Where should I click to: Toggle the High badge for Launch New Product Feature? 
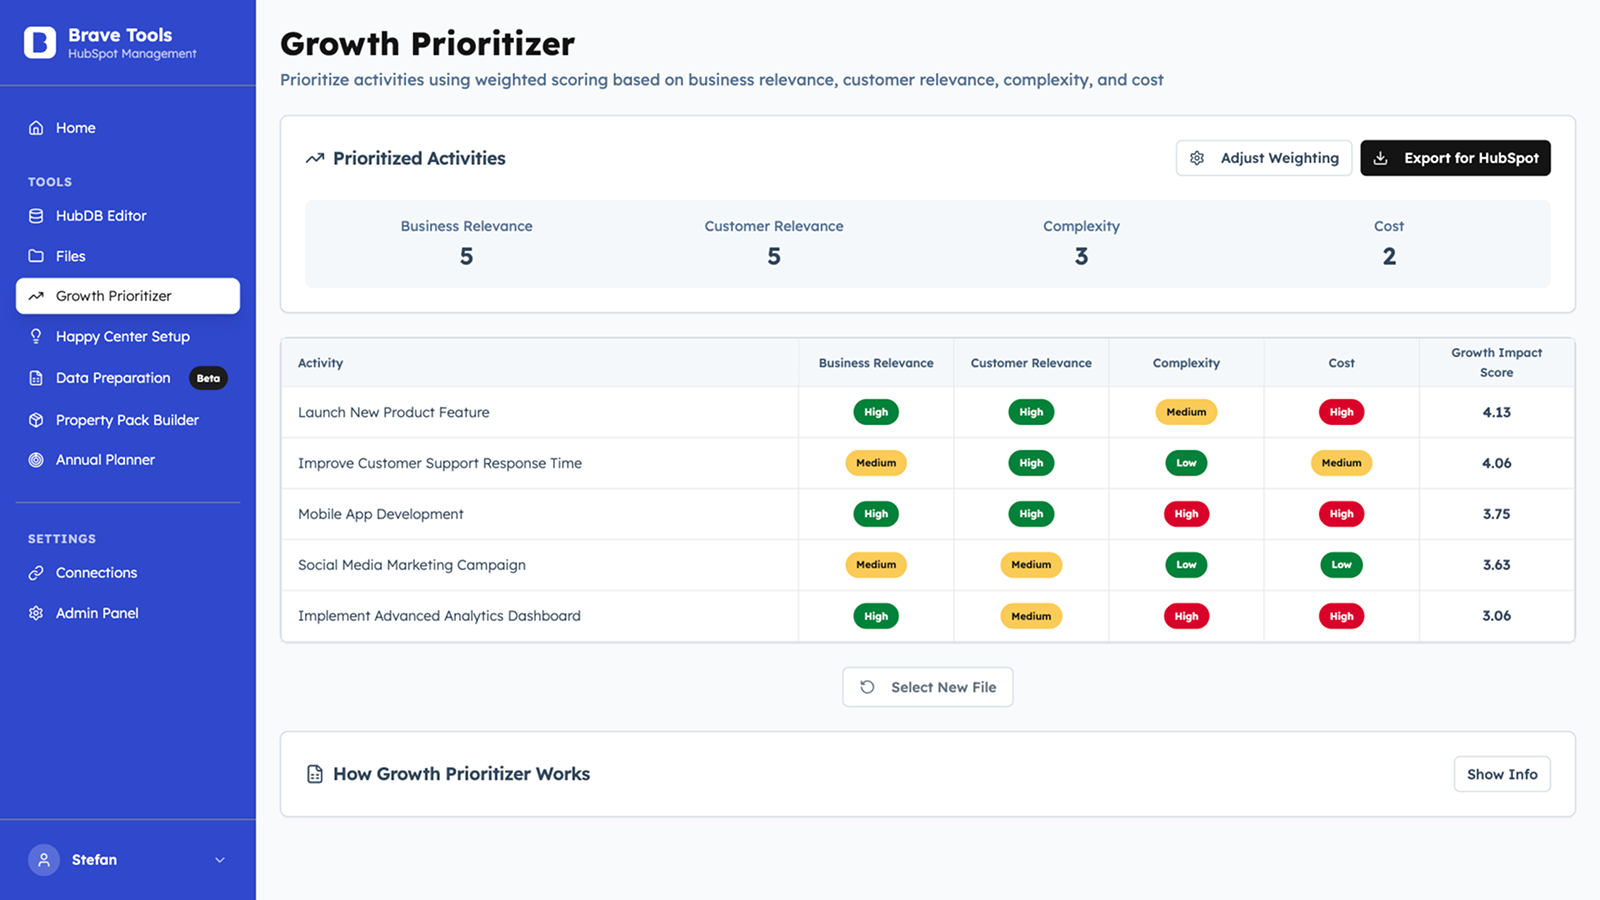[x=875, y=411]
